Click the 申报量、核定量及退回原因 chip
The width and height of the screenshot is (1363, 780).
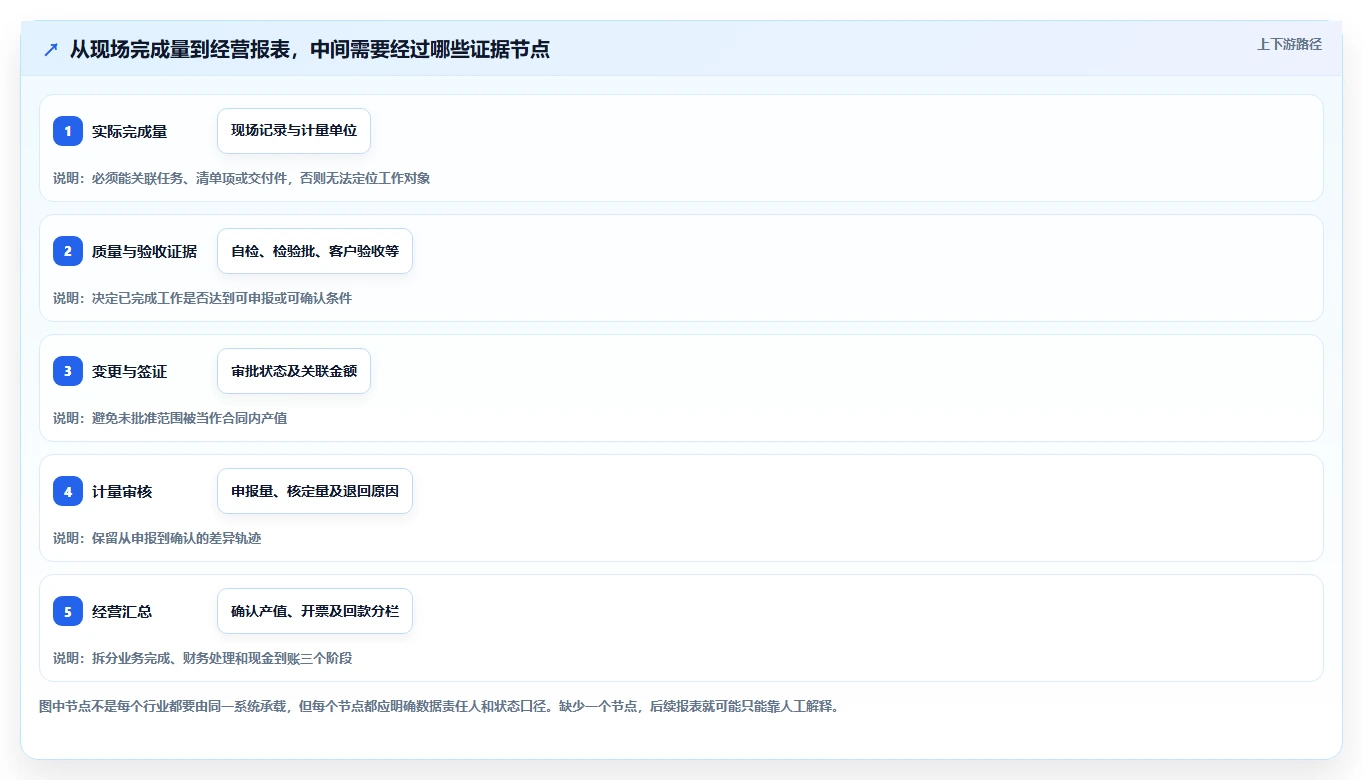315,491
